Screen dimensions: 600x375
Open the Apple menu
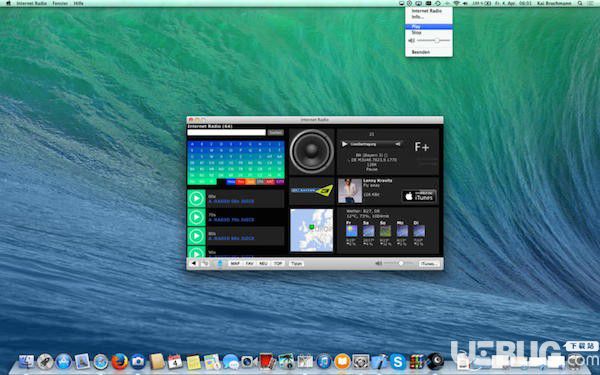(x=8, y=3)
